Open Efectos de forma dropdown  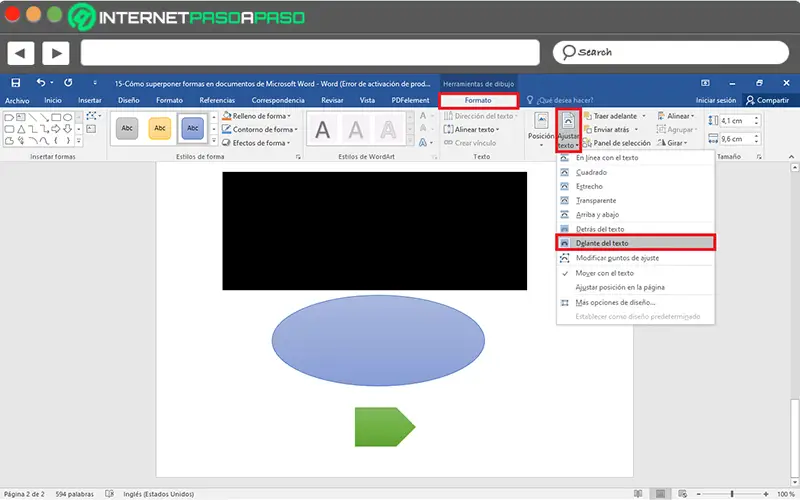[256, 143]
